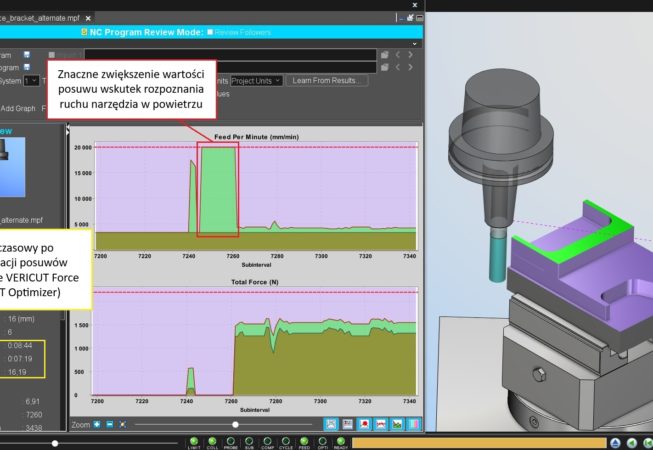The height and width of the screenshot is (450, 653).
Task: Click the FEED status indicator light
Action: coord(304,440)
